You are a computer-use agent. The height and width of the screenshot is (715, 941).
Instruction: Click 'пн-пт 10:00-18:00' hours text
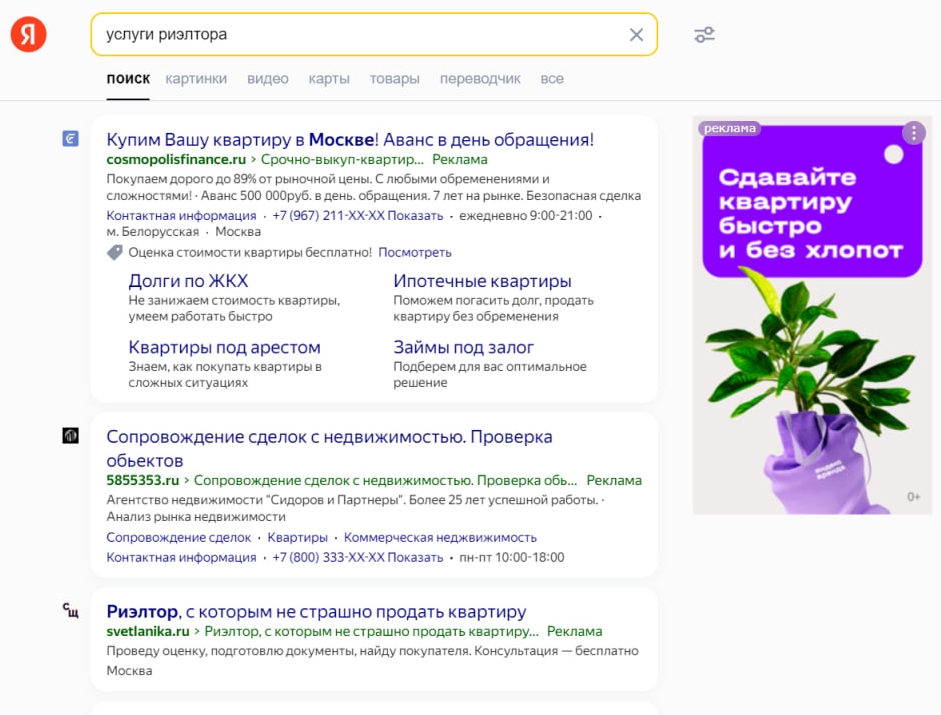point(512,557)
